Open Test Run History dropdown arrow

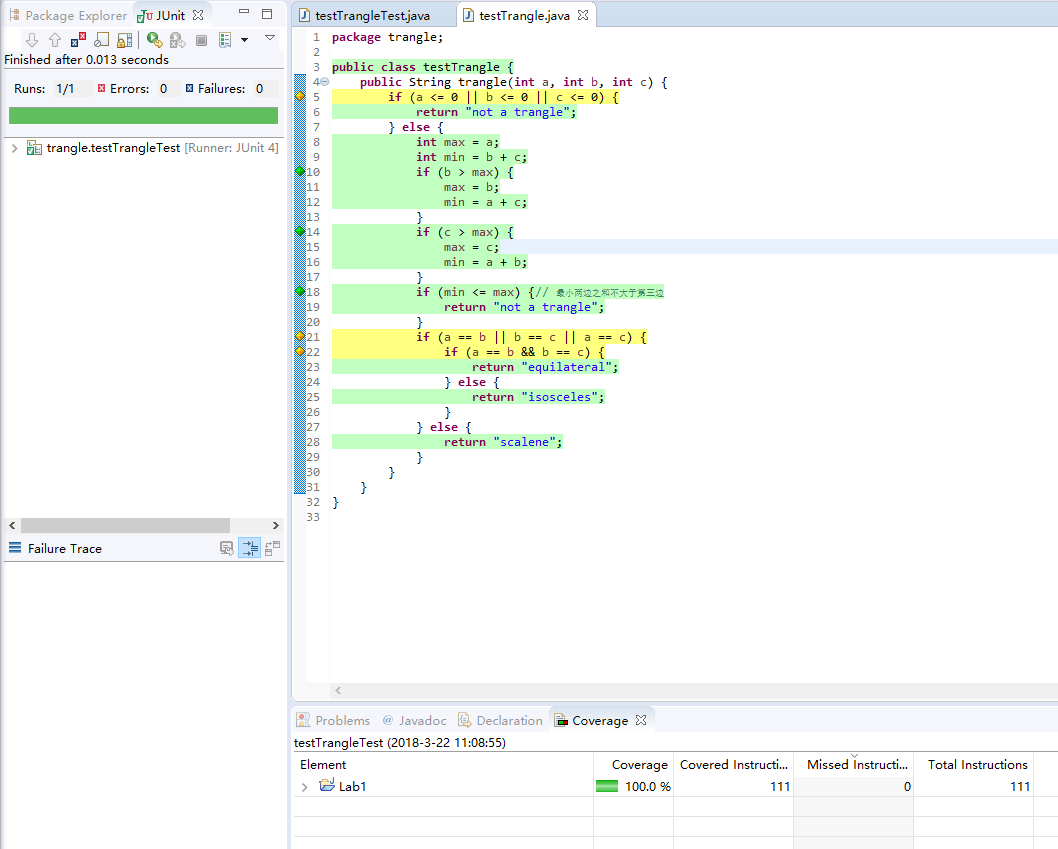[244, 40]
